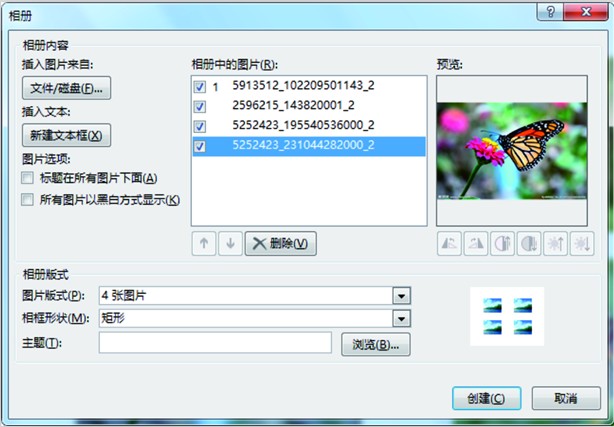The width and height of the screenshot is (614, 427).
Task: Select list entry 5252423_231044282000_2
Action: pyautogui.click(x=309, y=146)
